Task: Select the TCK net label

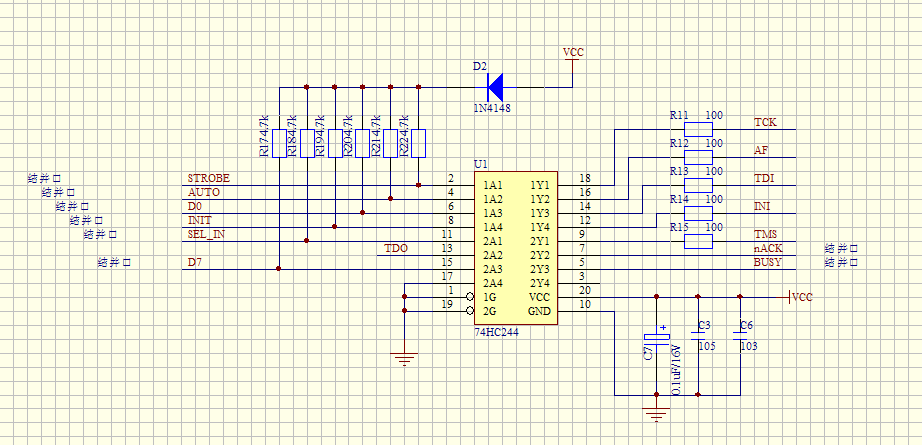Action: pos(765,122)
